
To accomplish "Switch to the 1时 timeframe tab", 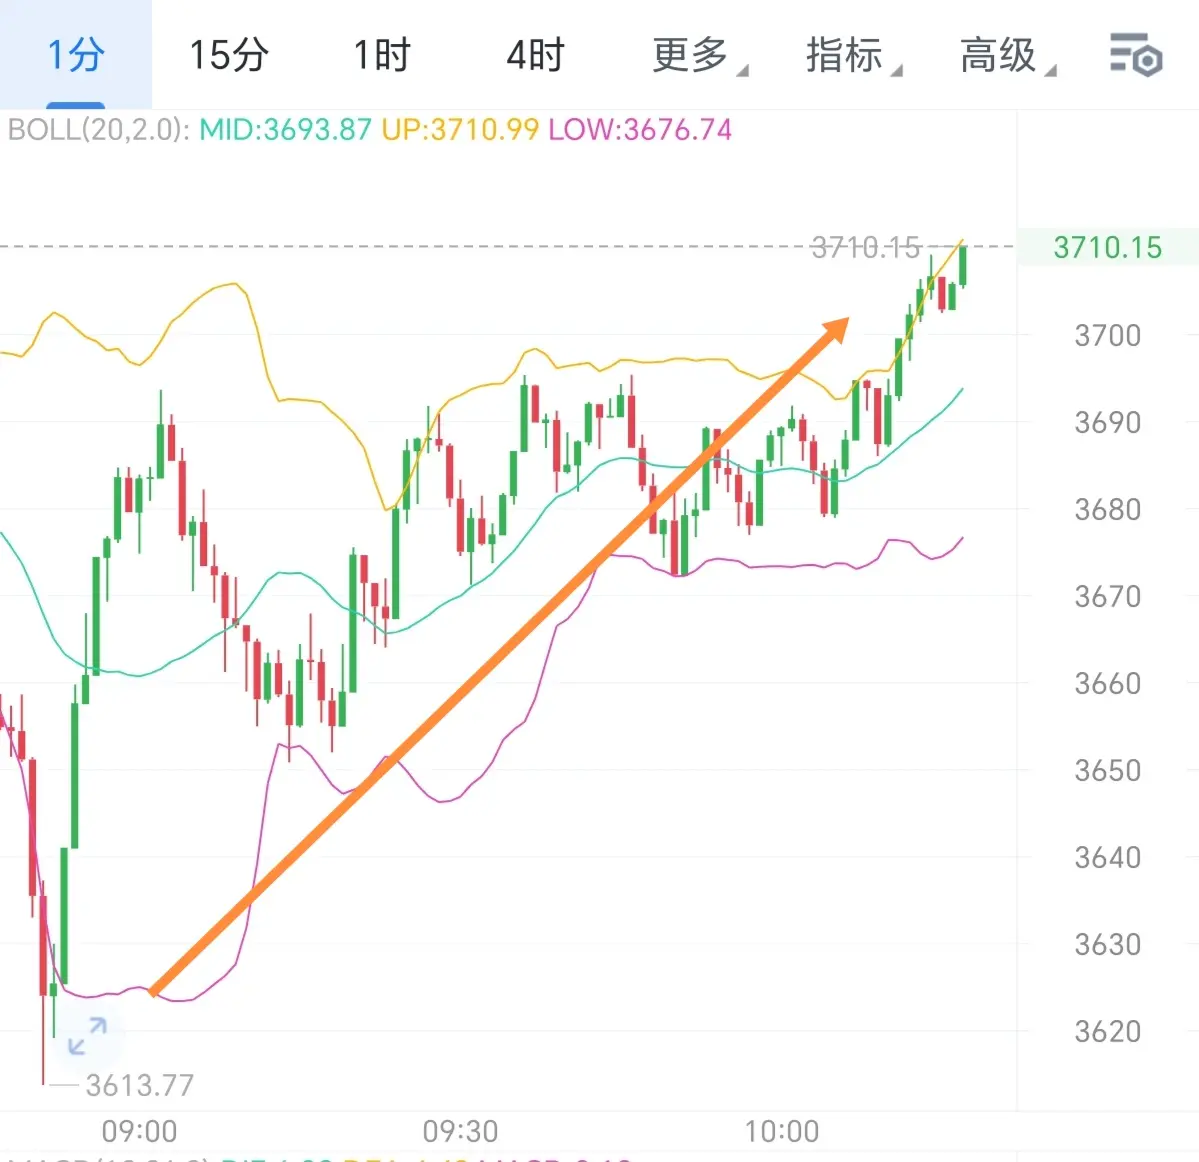I will pos(382,54).
